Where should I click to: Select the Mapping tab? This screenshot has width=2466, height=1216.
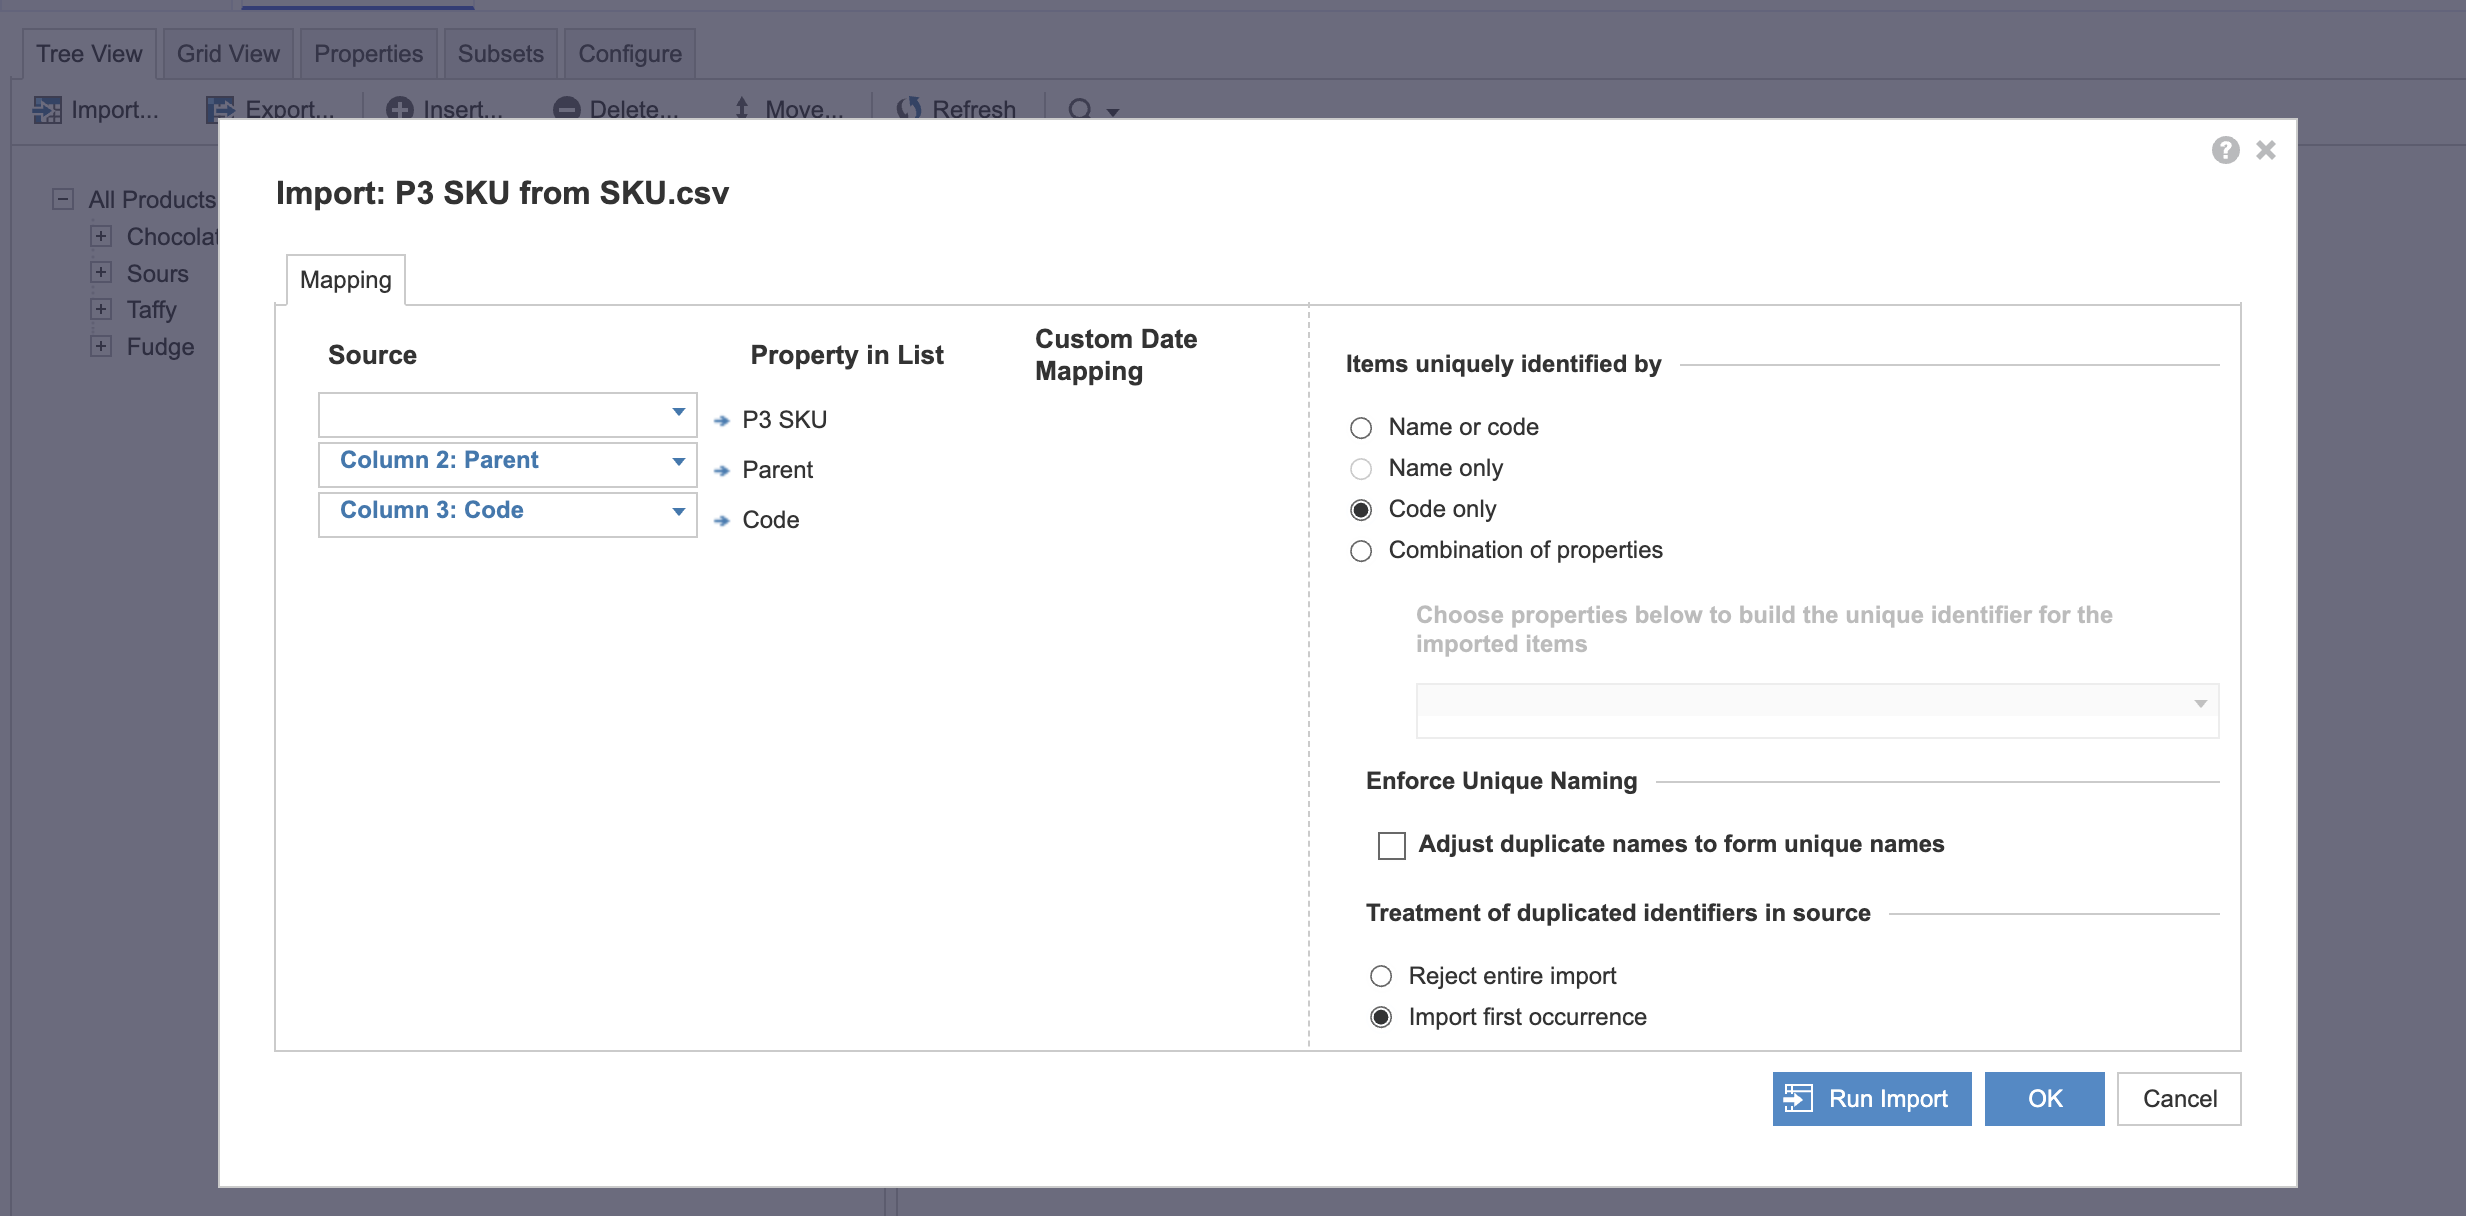click(x=345, y=280)
